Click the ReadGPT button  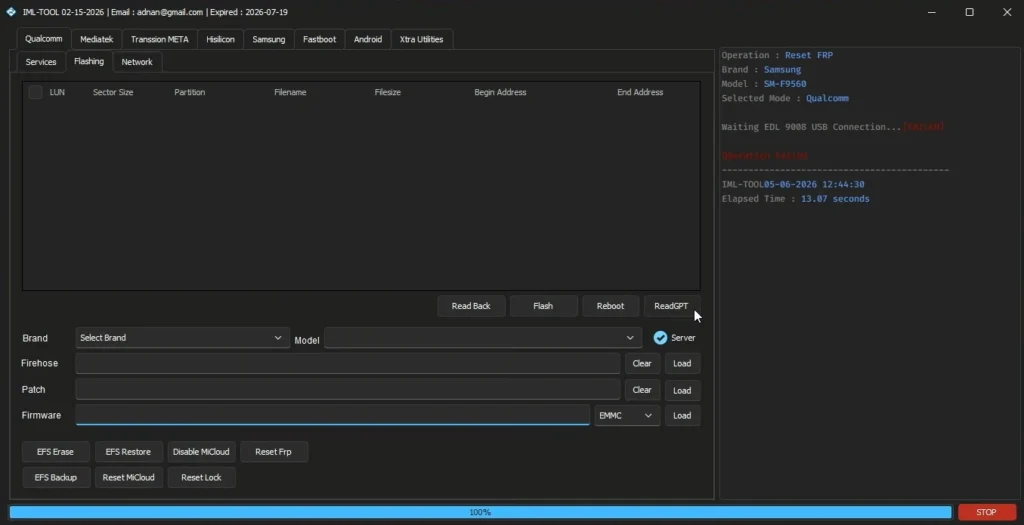pos(671,306)
